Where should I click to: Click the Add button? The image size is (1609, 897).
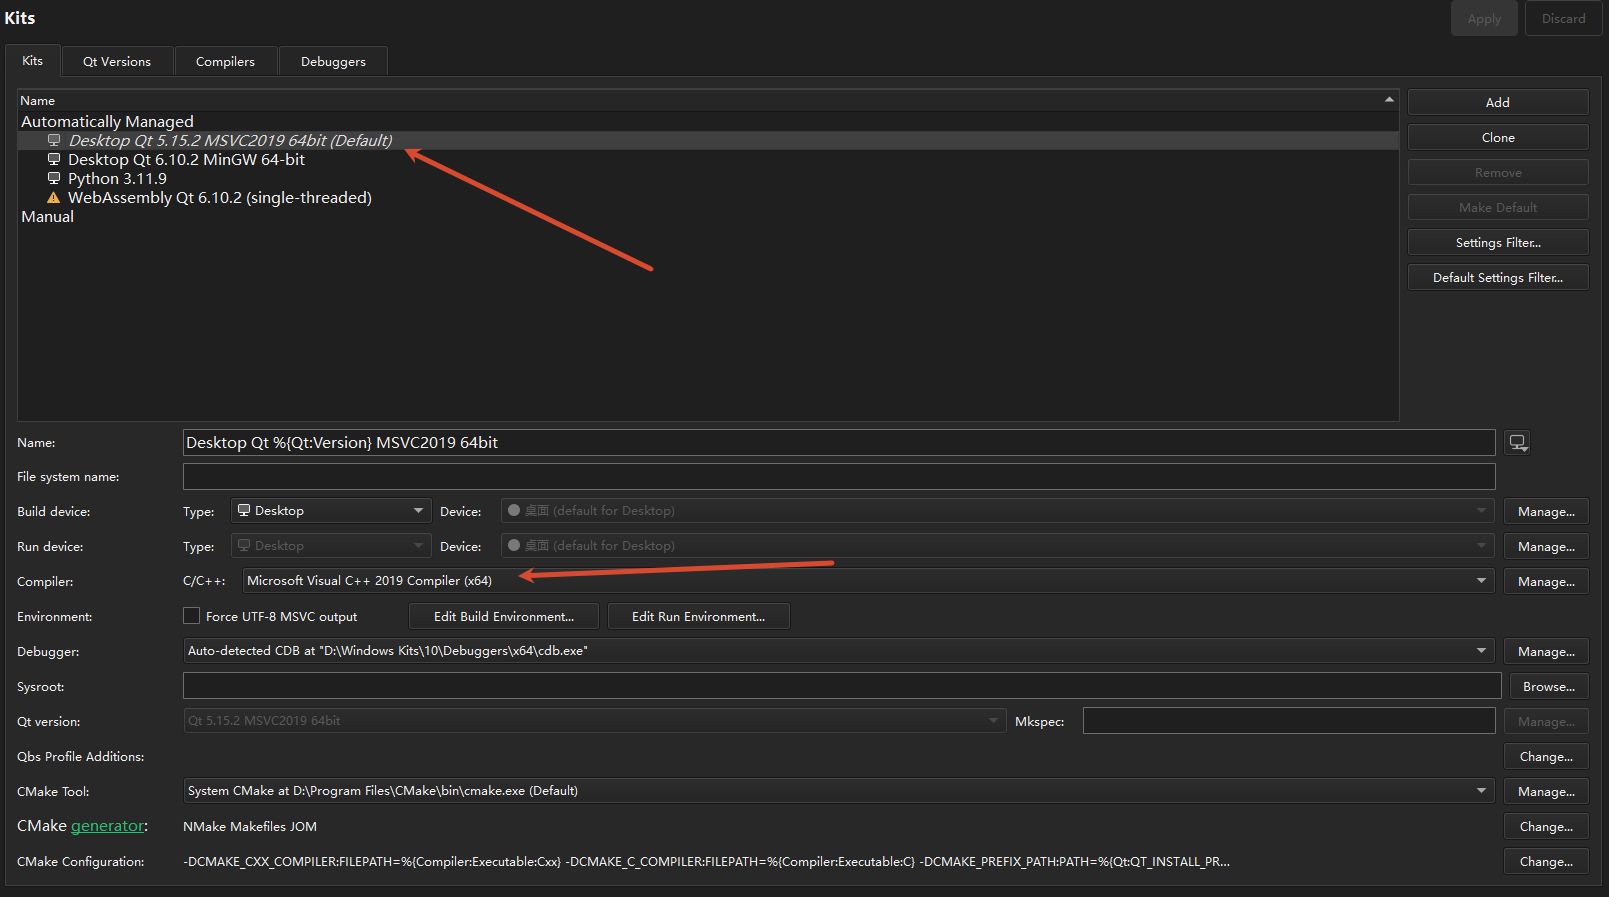(x=1498, y=102)
